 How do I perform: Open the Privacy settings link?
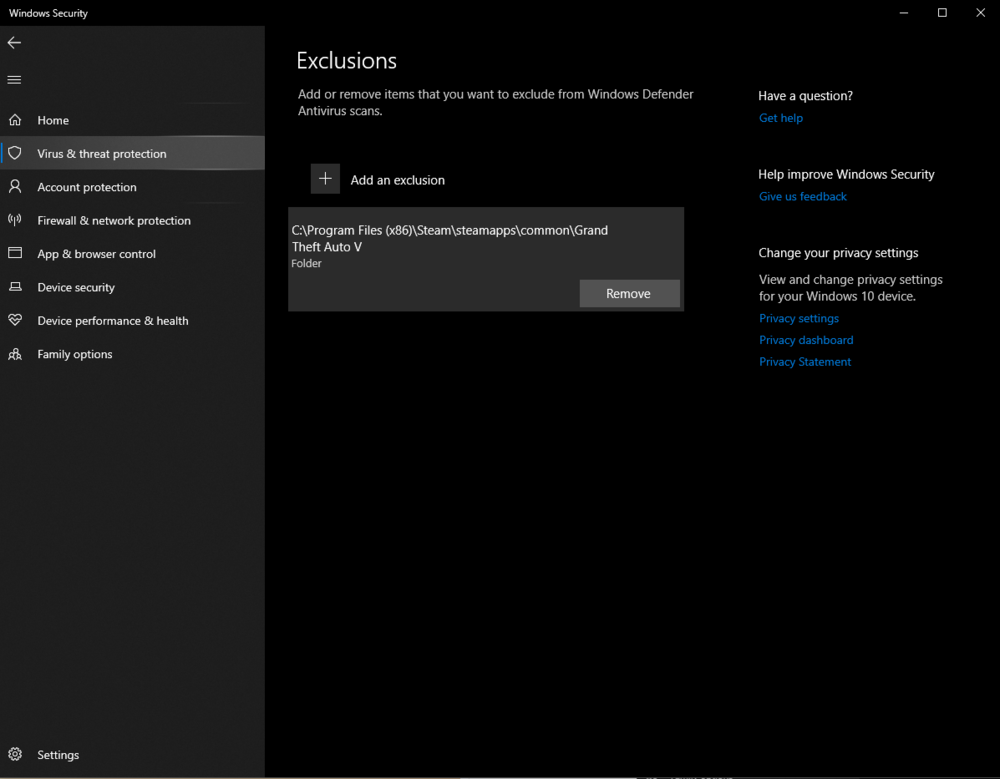coord(798,319)
